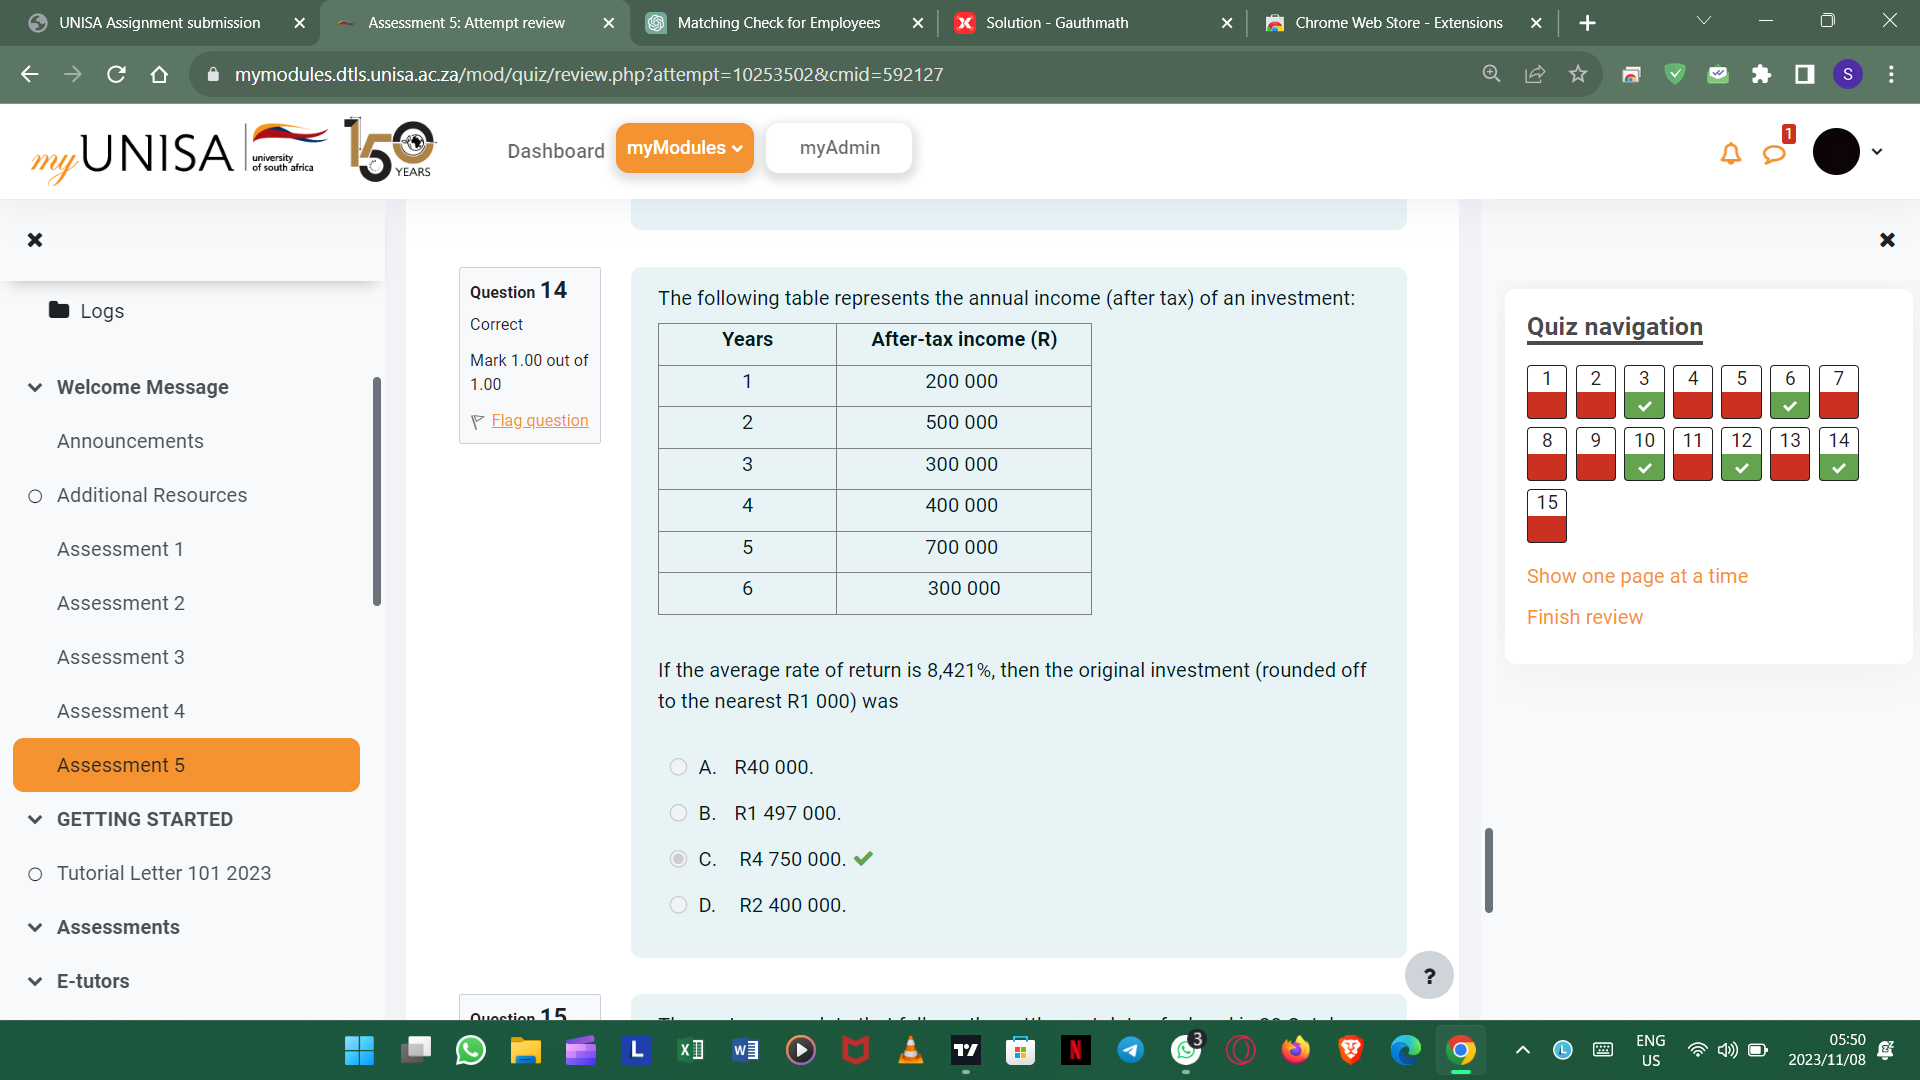Screen dimensions: 1920x1080
Task: Open the Chrome extensions puzzle icon
Action: [1761, 74]
